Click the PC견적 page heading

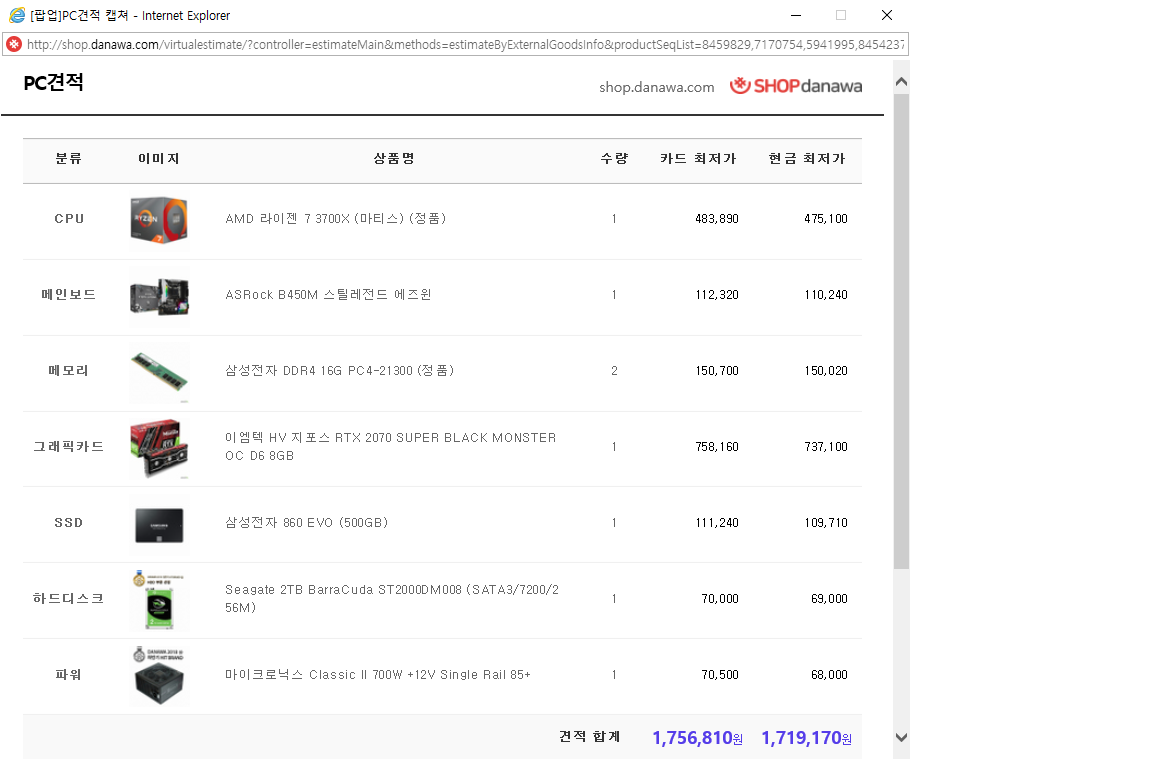click(54, 82)
